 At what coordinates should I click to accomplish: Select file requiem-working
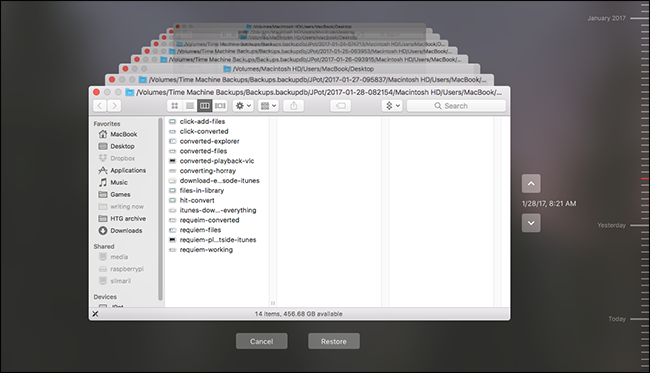206,250
